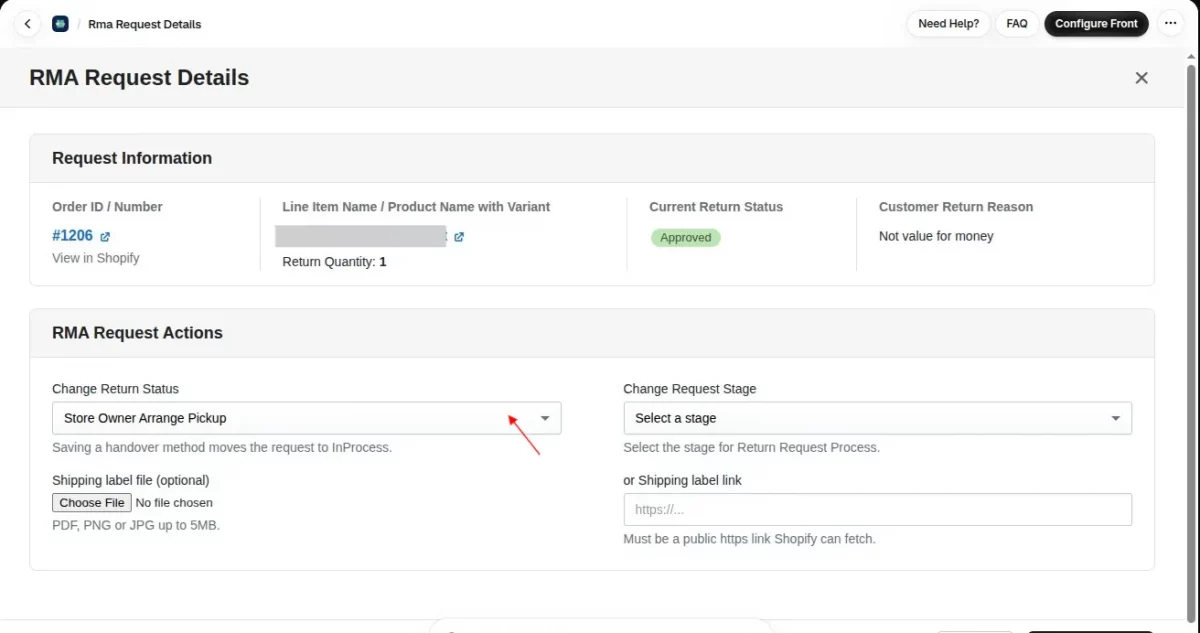The image size is (1200, 633).
Task: Close the RMA Request Details panel
Action: [x=1141, y=78]
